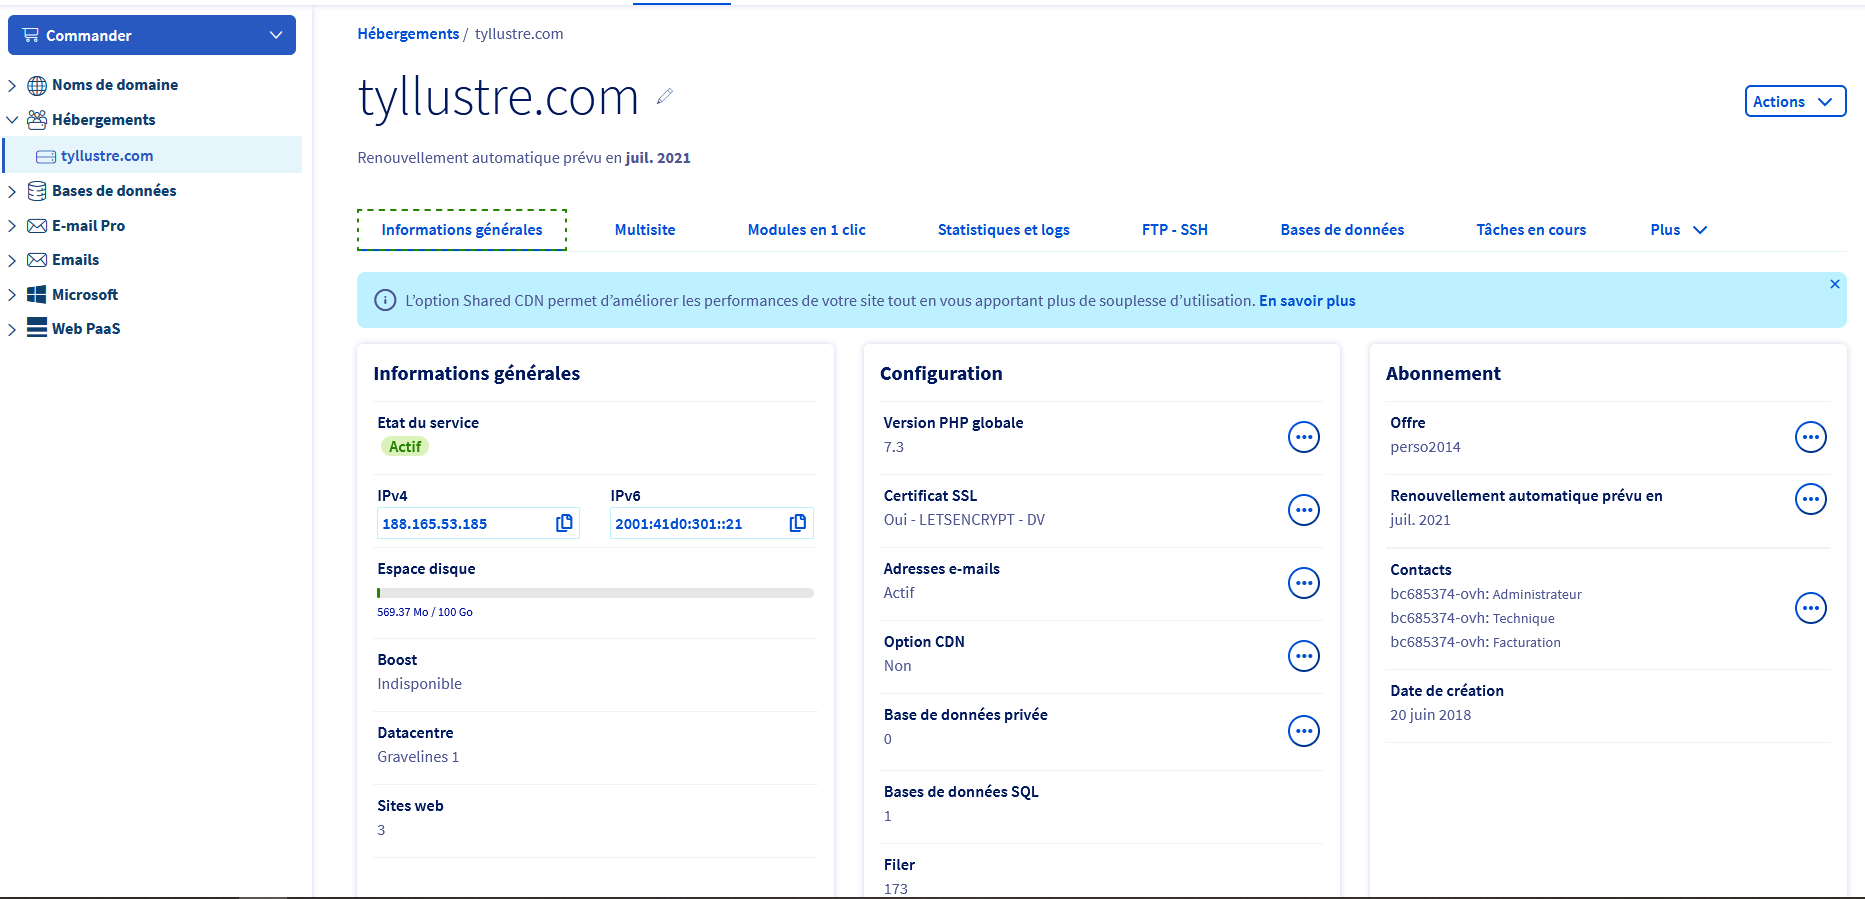Open the Commander dropdown
The width and height of the screenshot is (1865, 899).
click(152, 35)
